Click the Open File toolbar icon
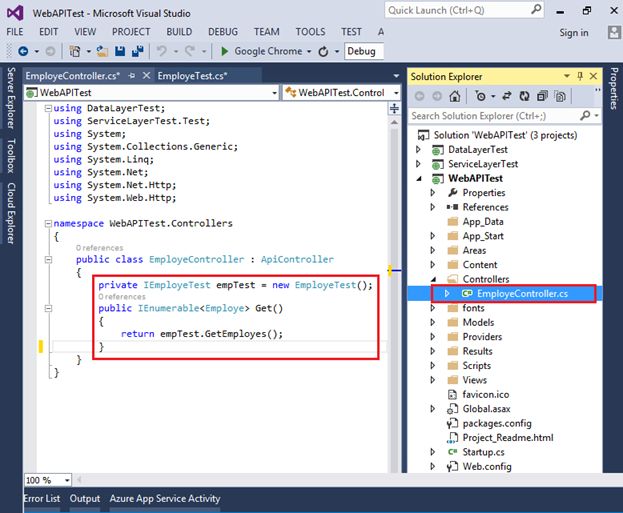Viewport: 623px width, 513px height. [x=104, y=51]
